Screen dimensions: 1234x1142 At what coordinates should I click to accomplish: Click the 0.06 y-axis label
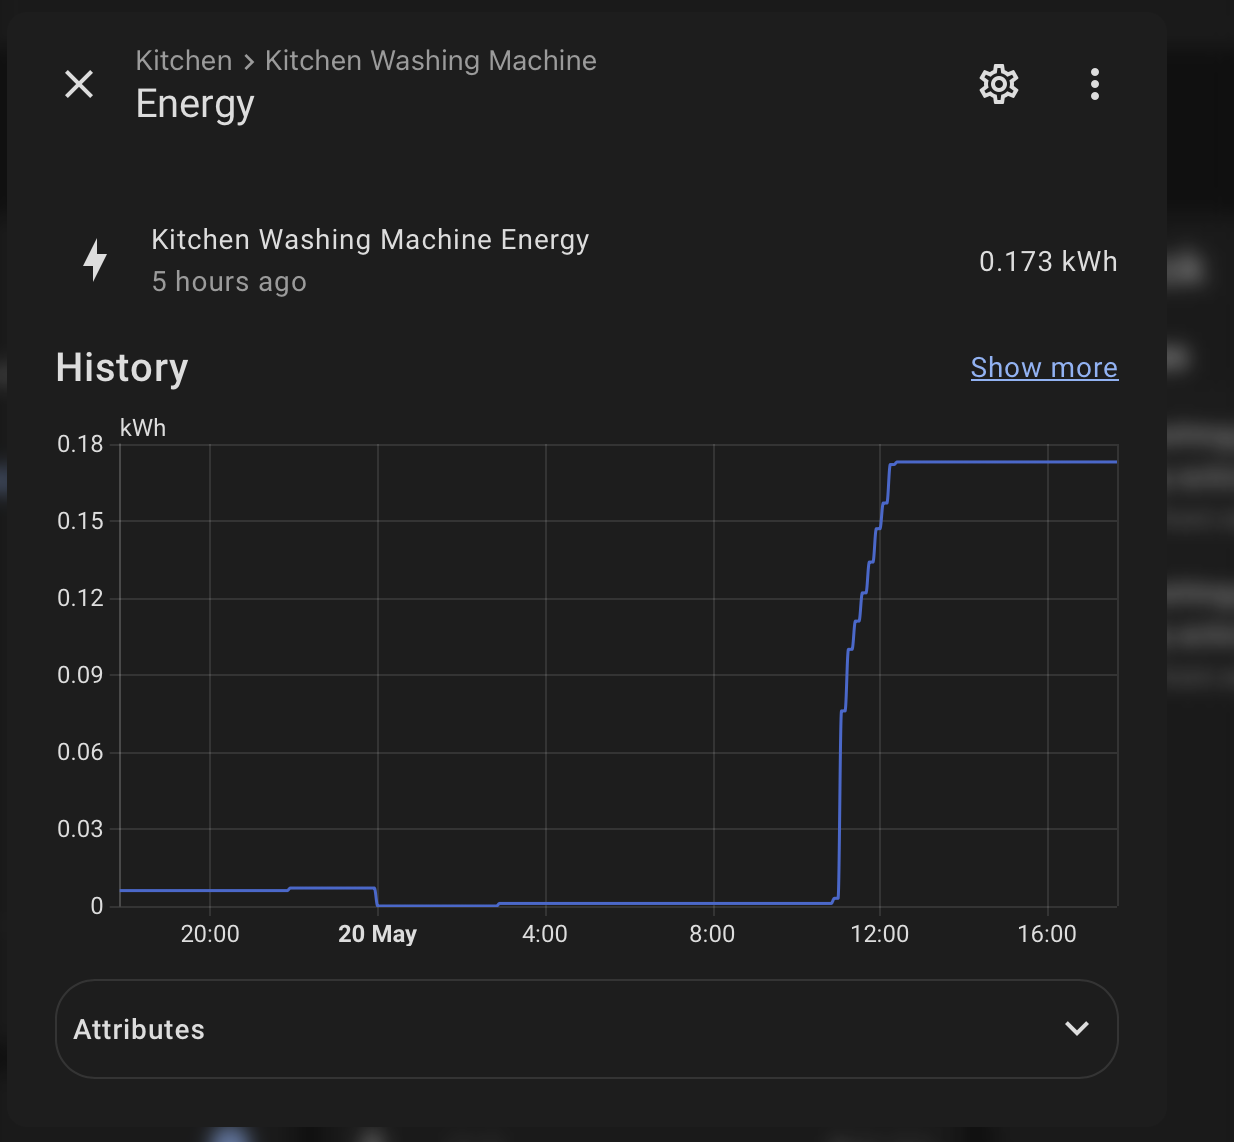[80, 752]
